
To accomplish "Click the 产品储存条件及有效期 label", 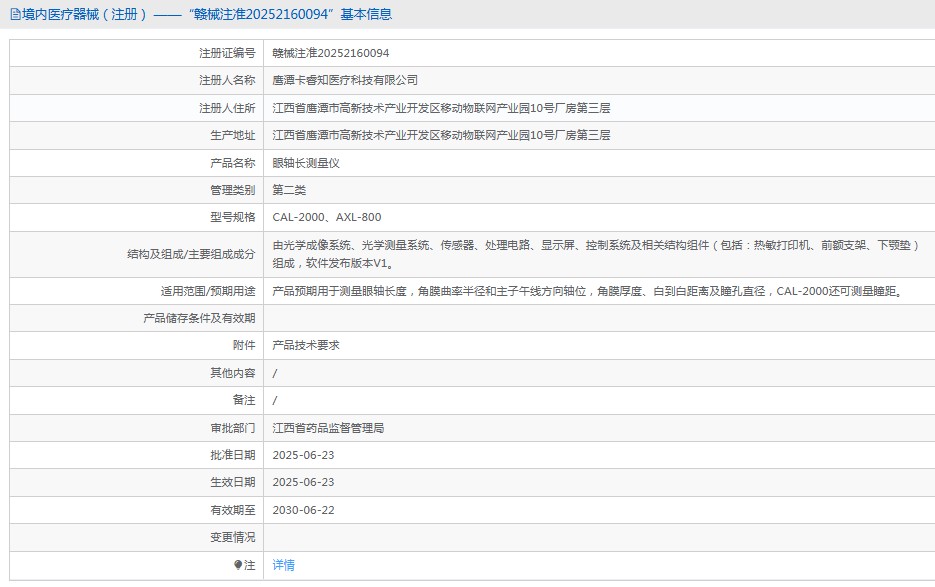I will [x=199, y=318].
